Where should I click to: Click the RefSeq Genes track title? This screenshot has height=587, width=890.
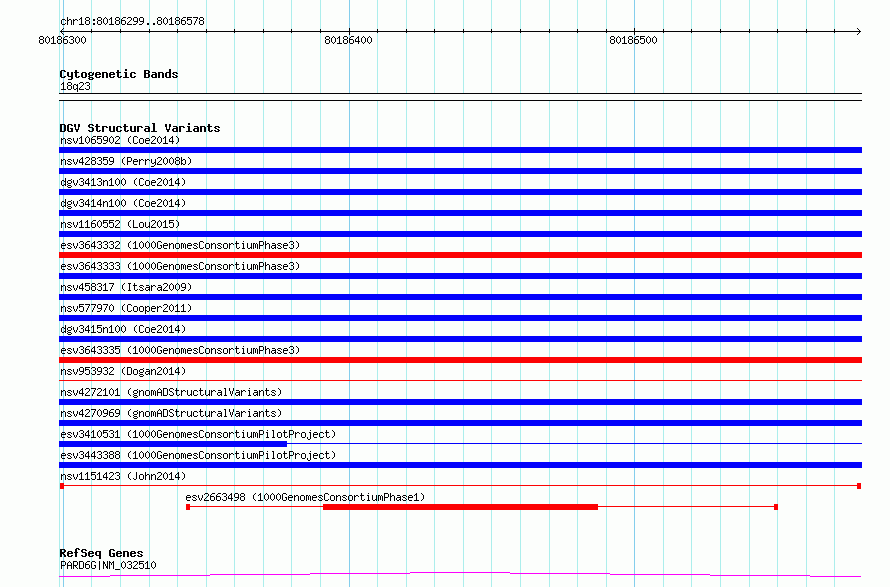pyautogui.click(x=101, y=553)
